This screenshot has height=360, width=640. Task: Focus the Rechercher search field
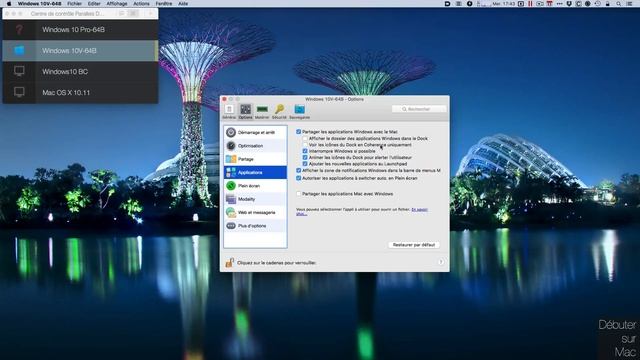[x=419, y=109]
